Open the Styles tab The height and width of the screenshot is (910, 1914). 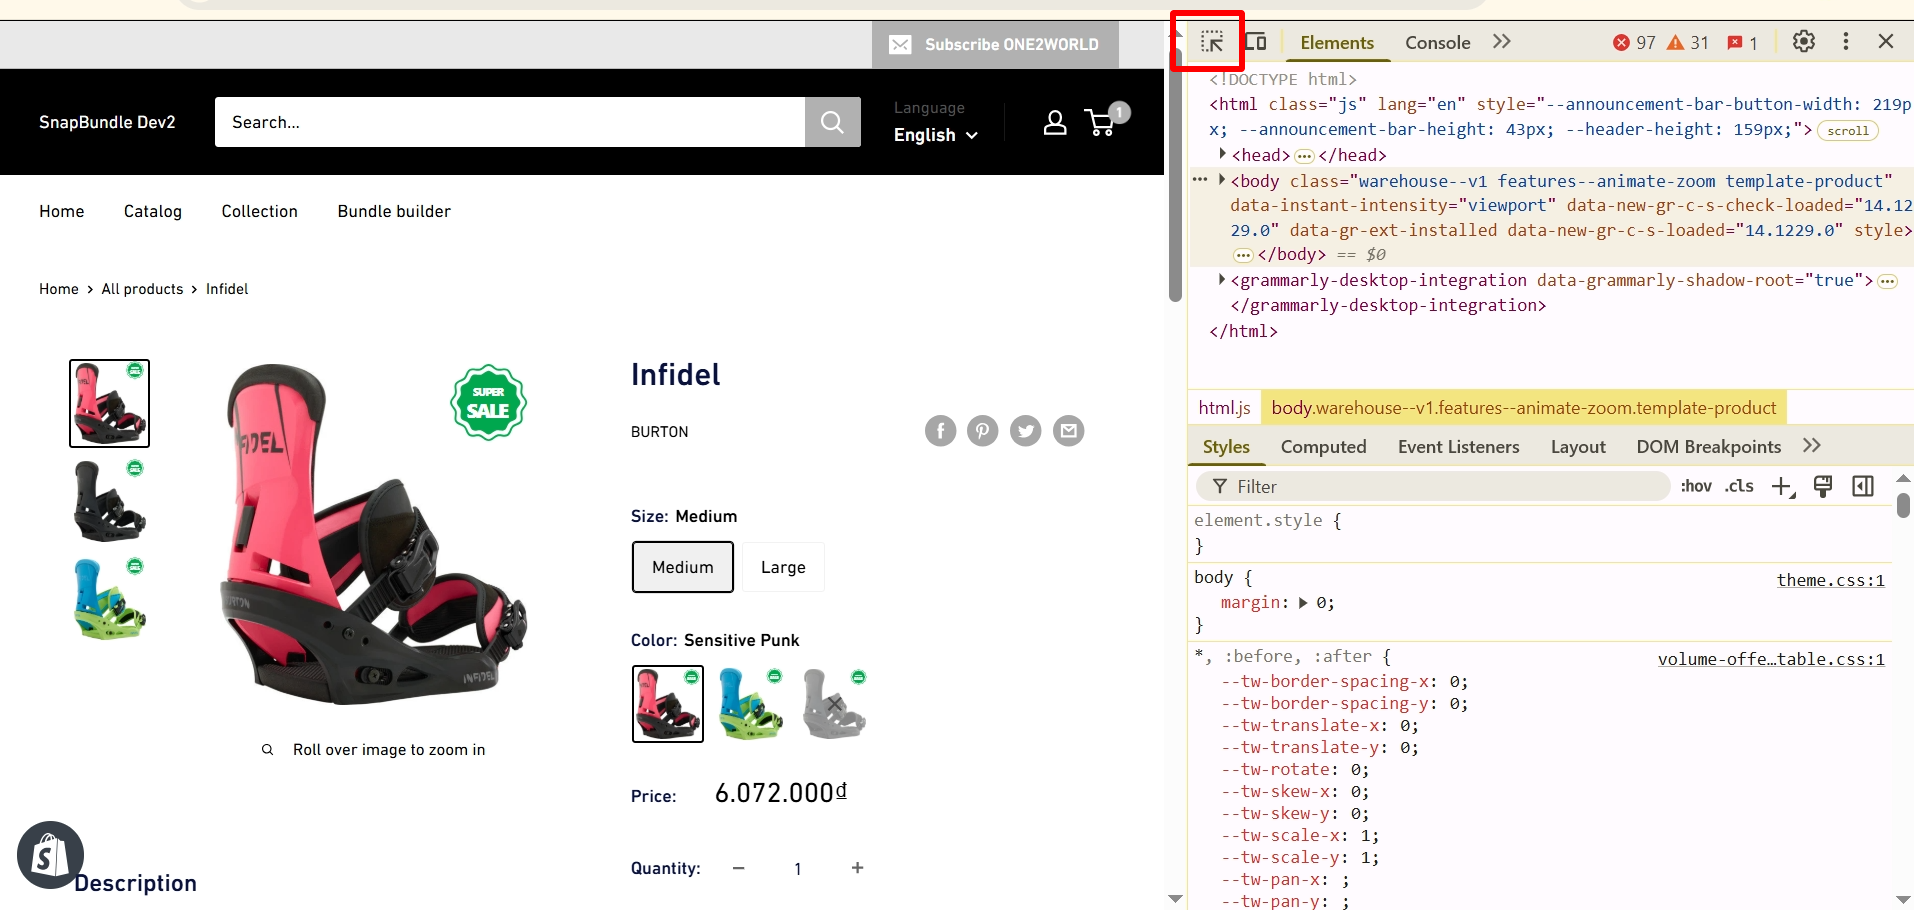[1226, 447]
